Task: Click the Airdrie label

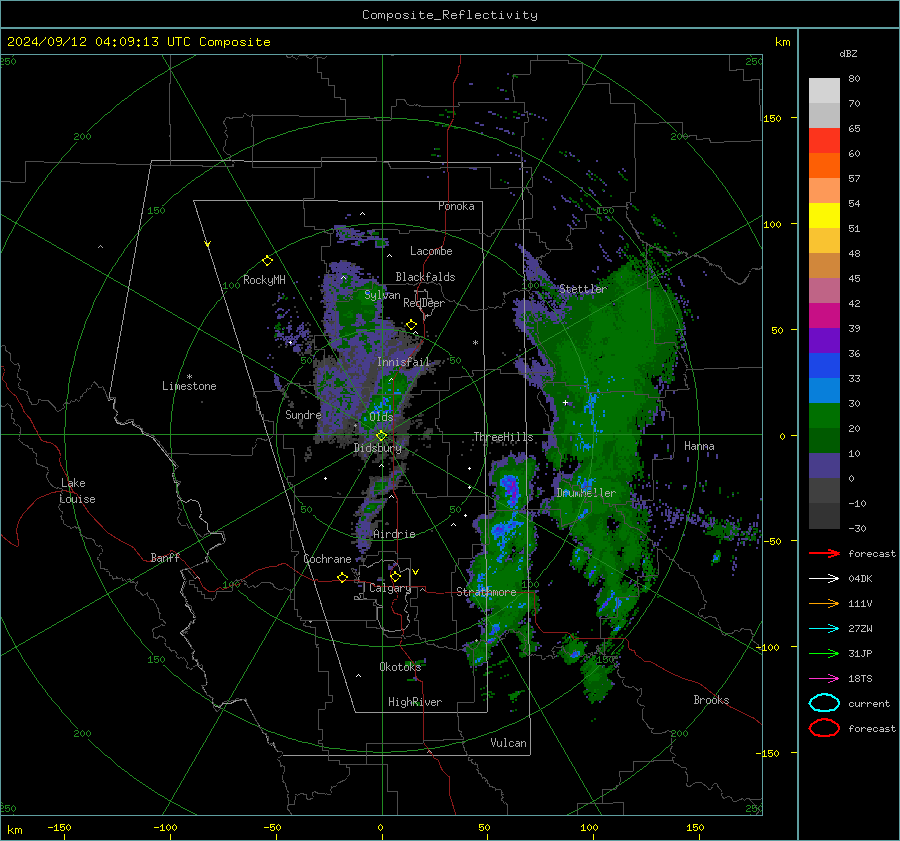Action: point(394,534)
